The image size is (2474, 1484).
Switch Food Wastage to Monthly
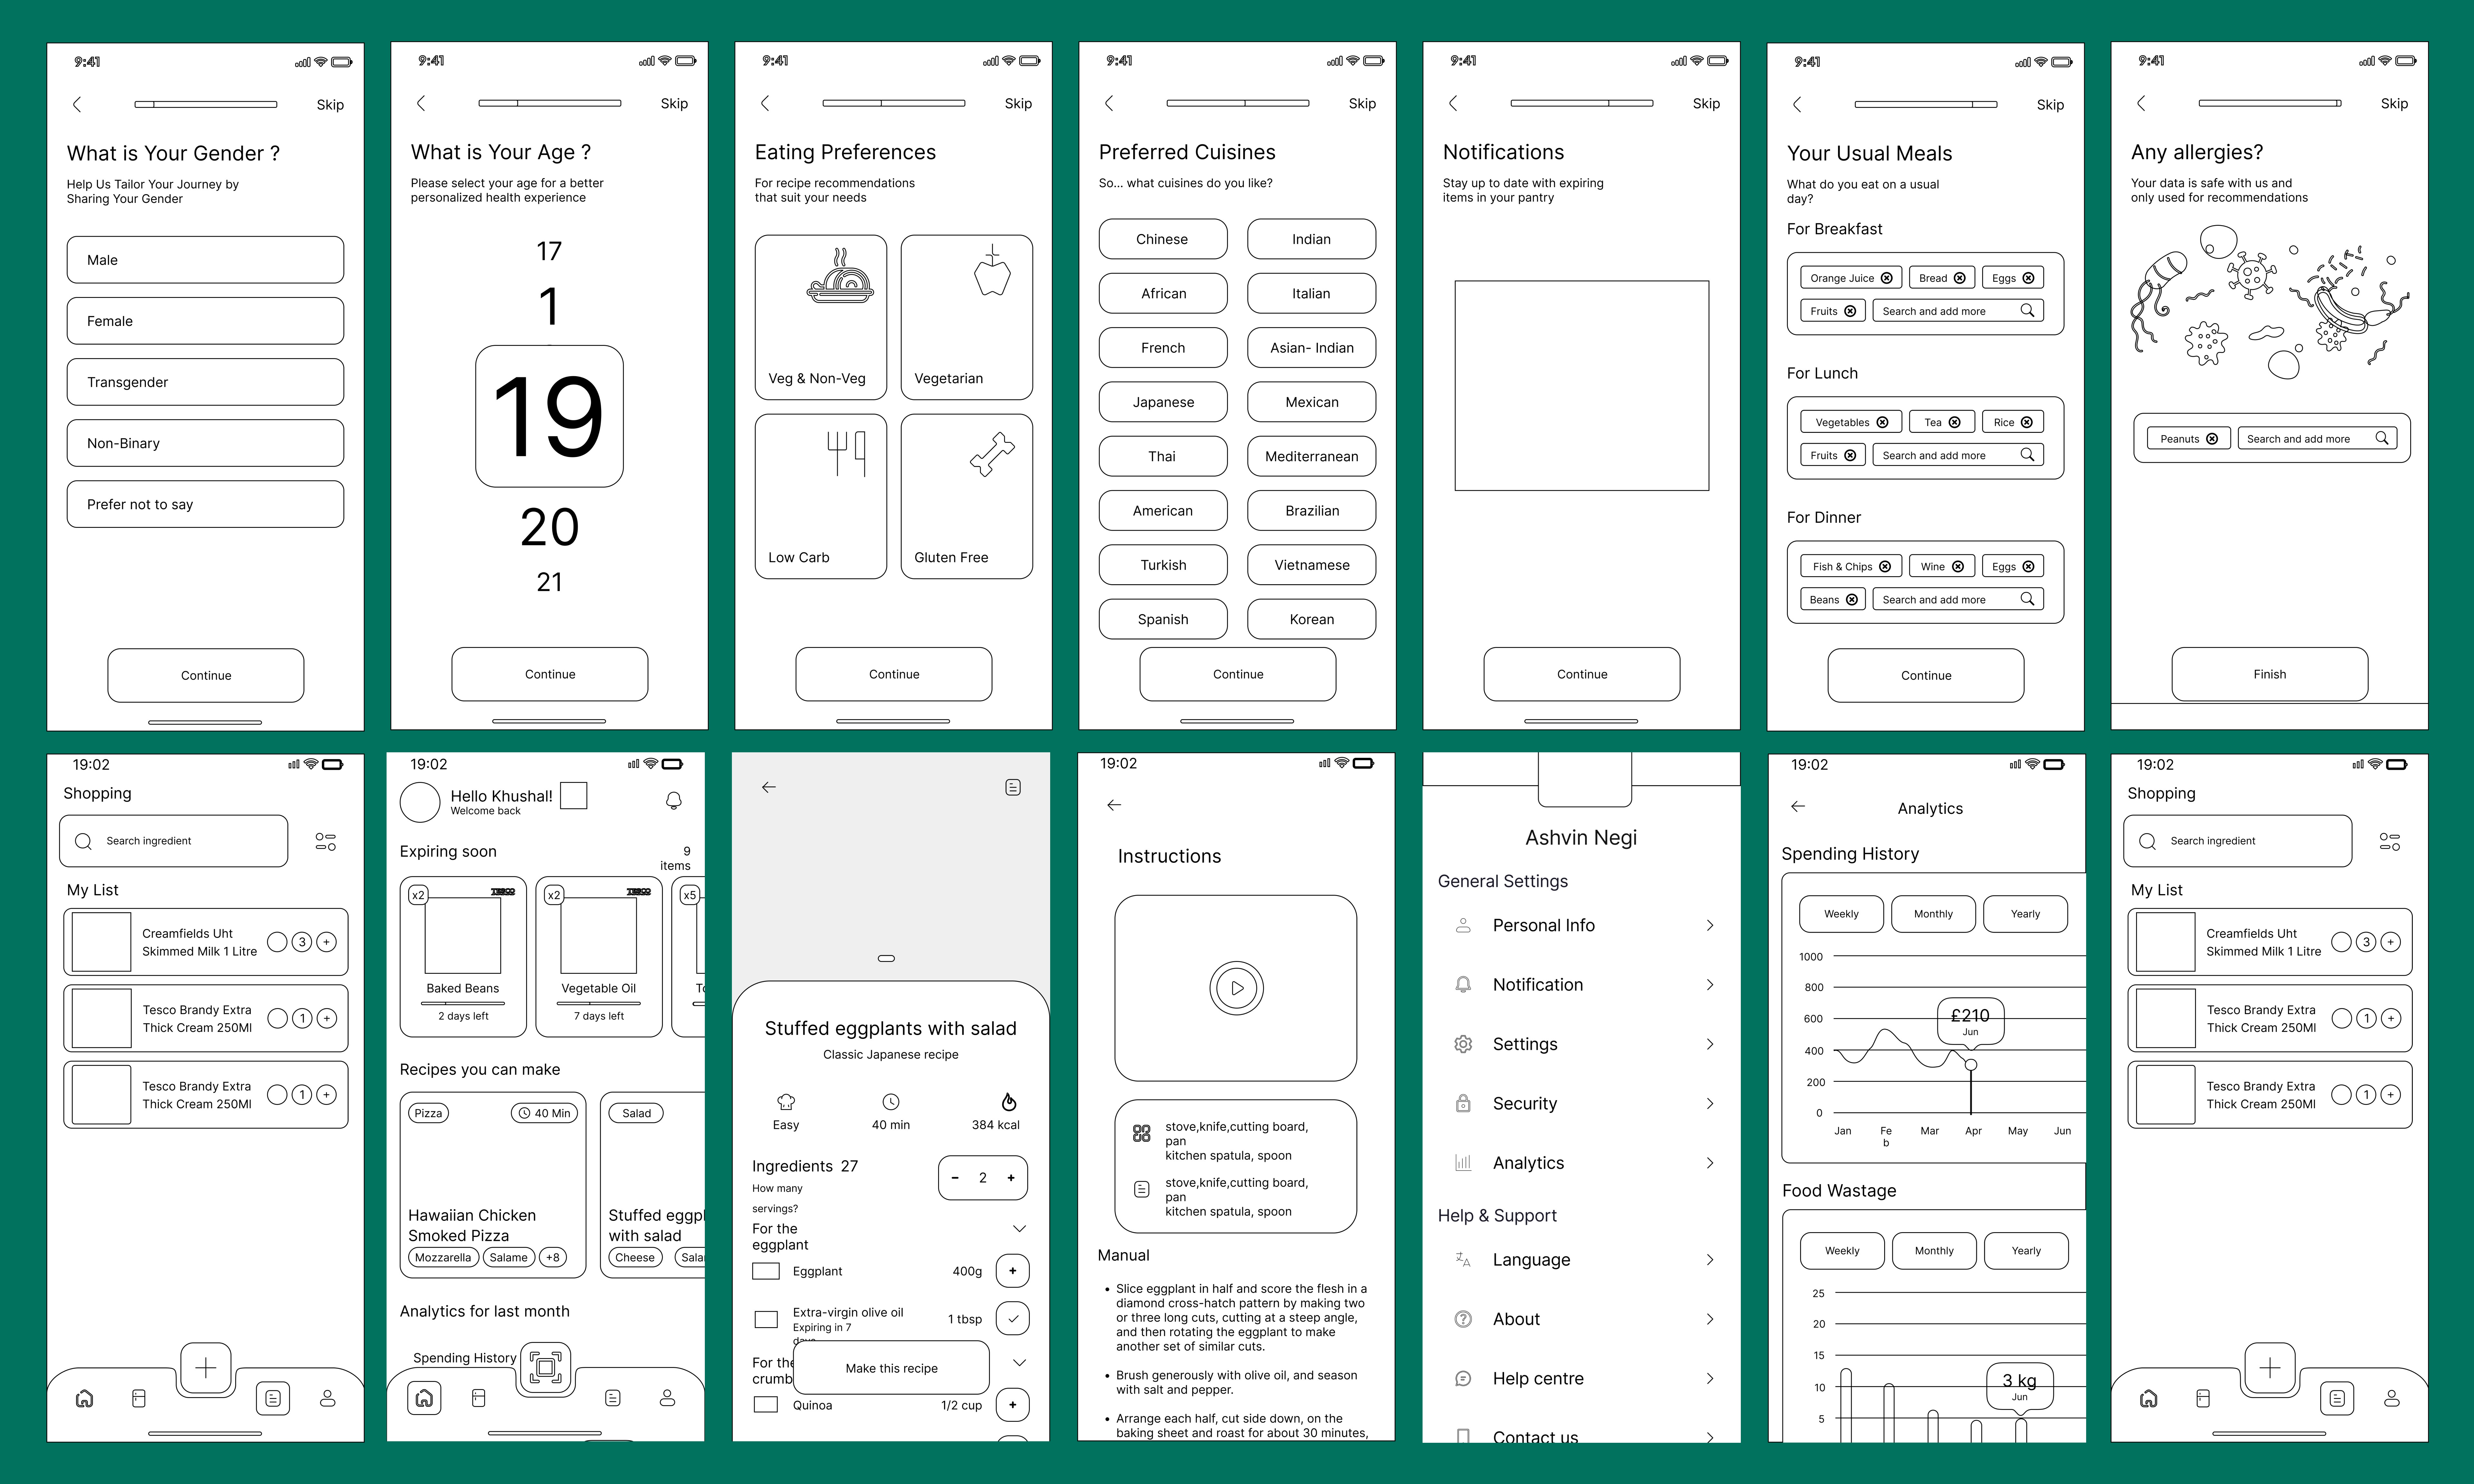1934,1251
